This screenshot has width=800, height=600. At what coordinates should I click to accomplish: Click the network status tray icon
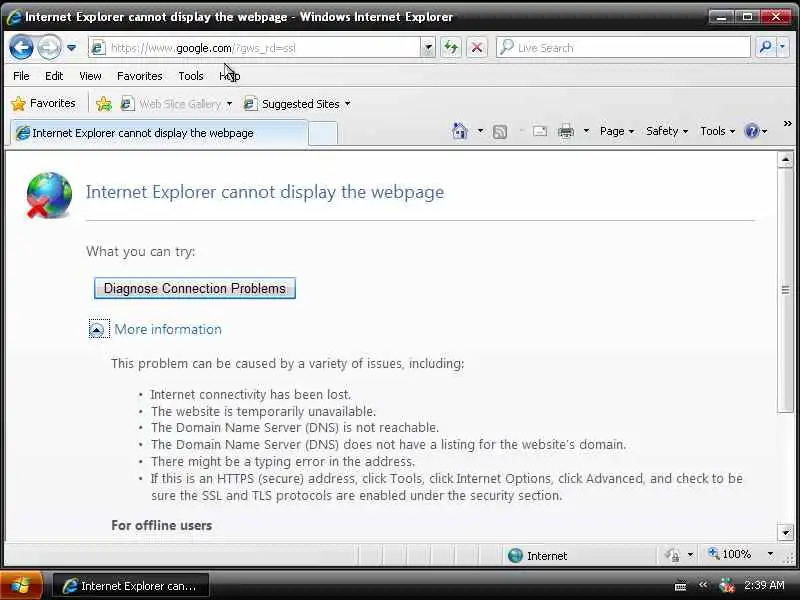pos(727,585)
